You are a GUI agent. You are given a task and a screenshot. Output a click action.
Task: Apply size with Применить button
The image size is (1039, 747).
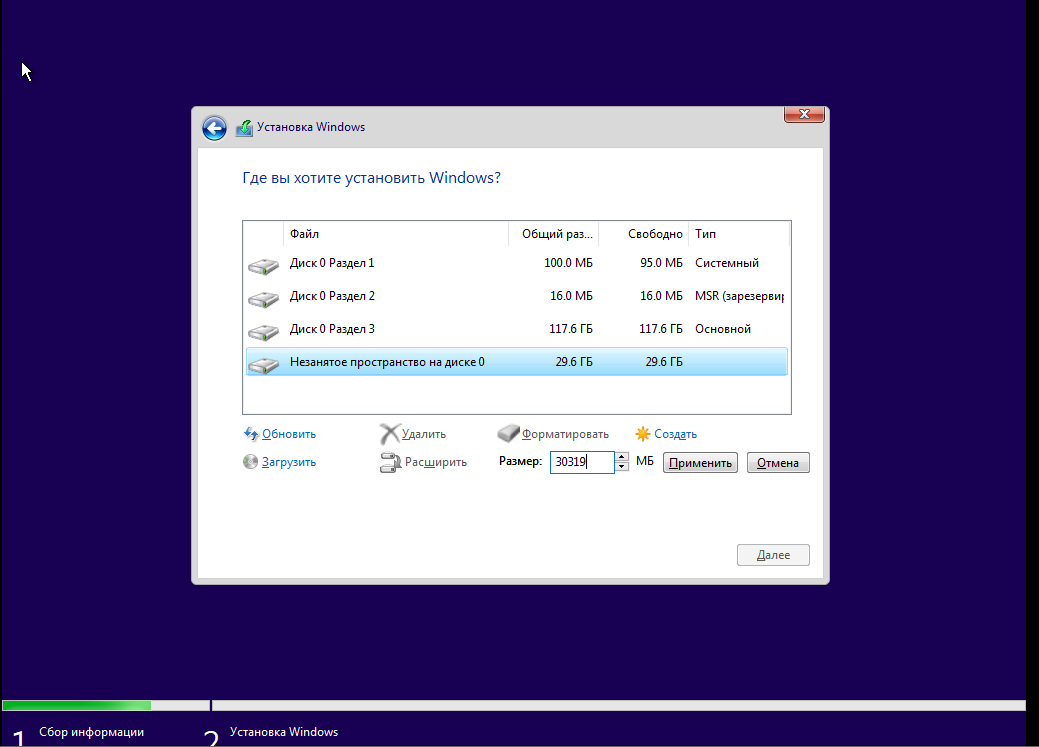[700, 463]
